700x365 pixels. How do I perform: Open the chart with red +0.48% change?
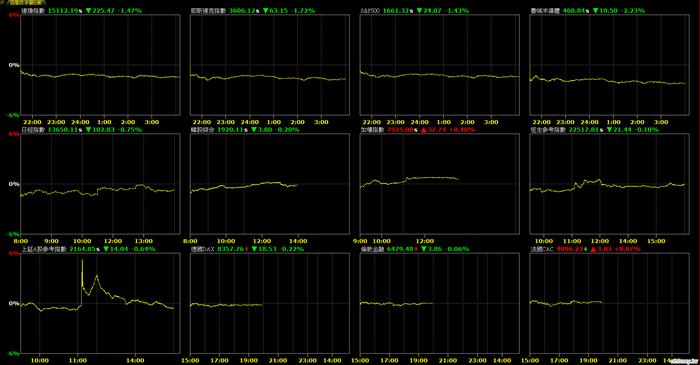click(440, 184)
